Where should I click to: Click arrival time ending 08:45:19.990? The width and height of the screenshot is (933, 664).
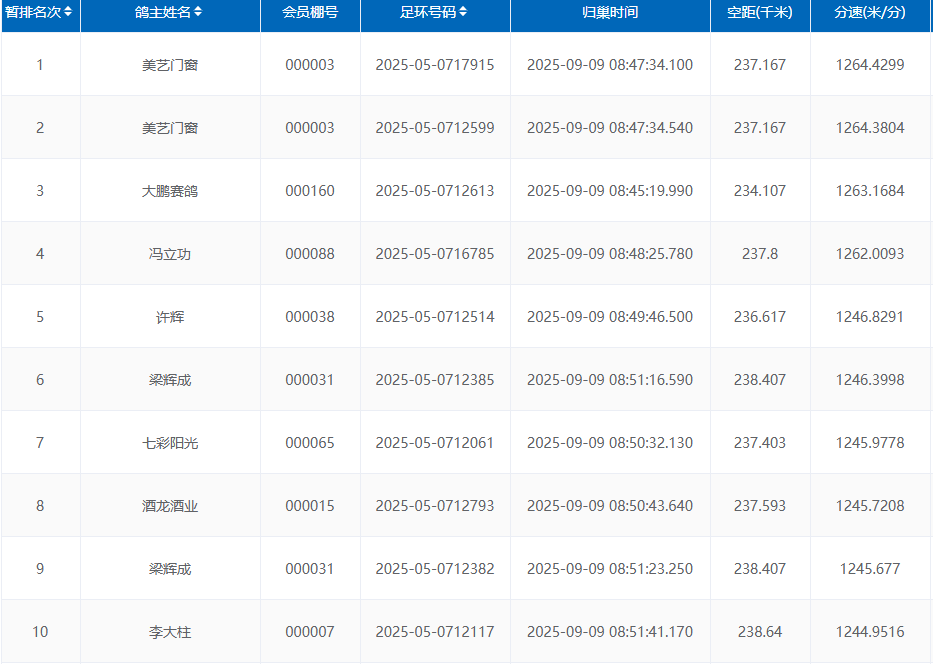(610, 191)
